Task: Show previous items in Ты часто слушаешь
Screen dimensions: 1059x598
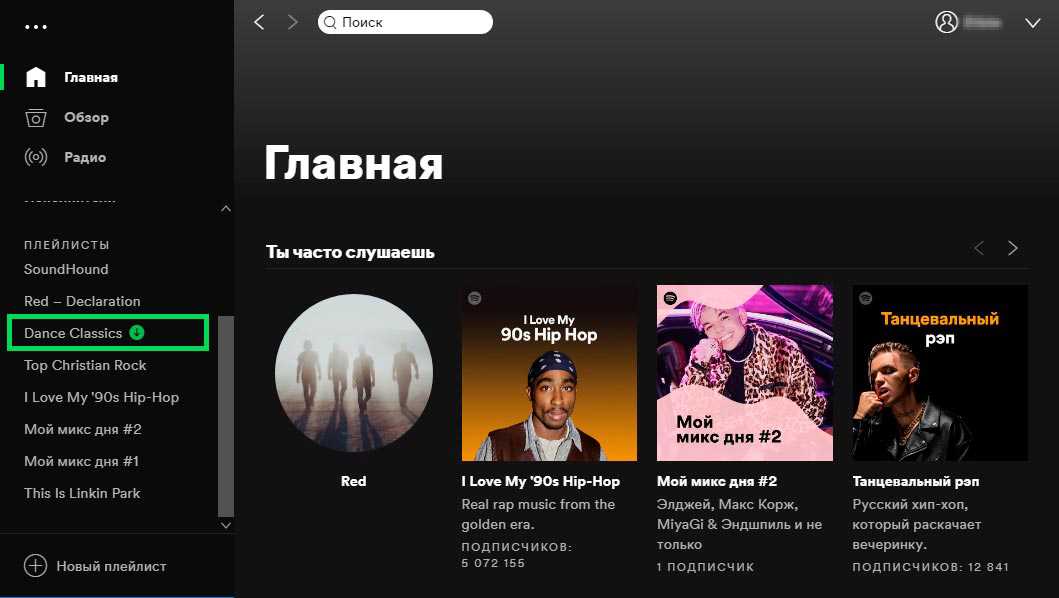Action: [979, 248]
